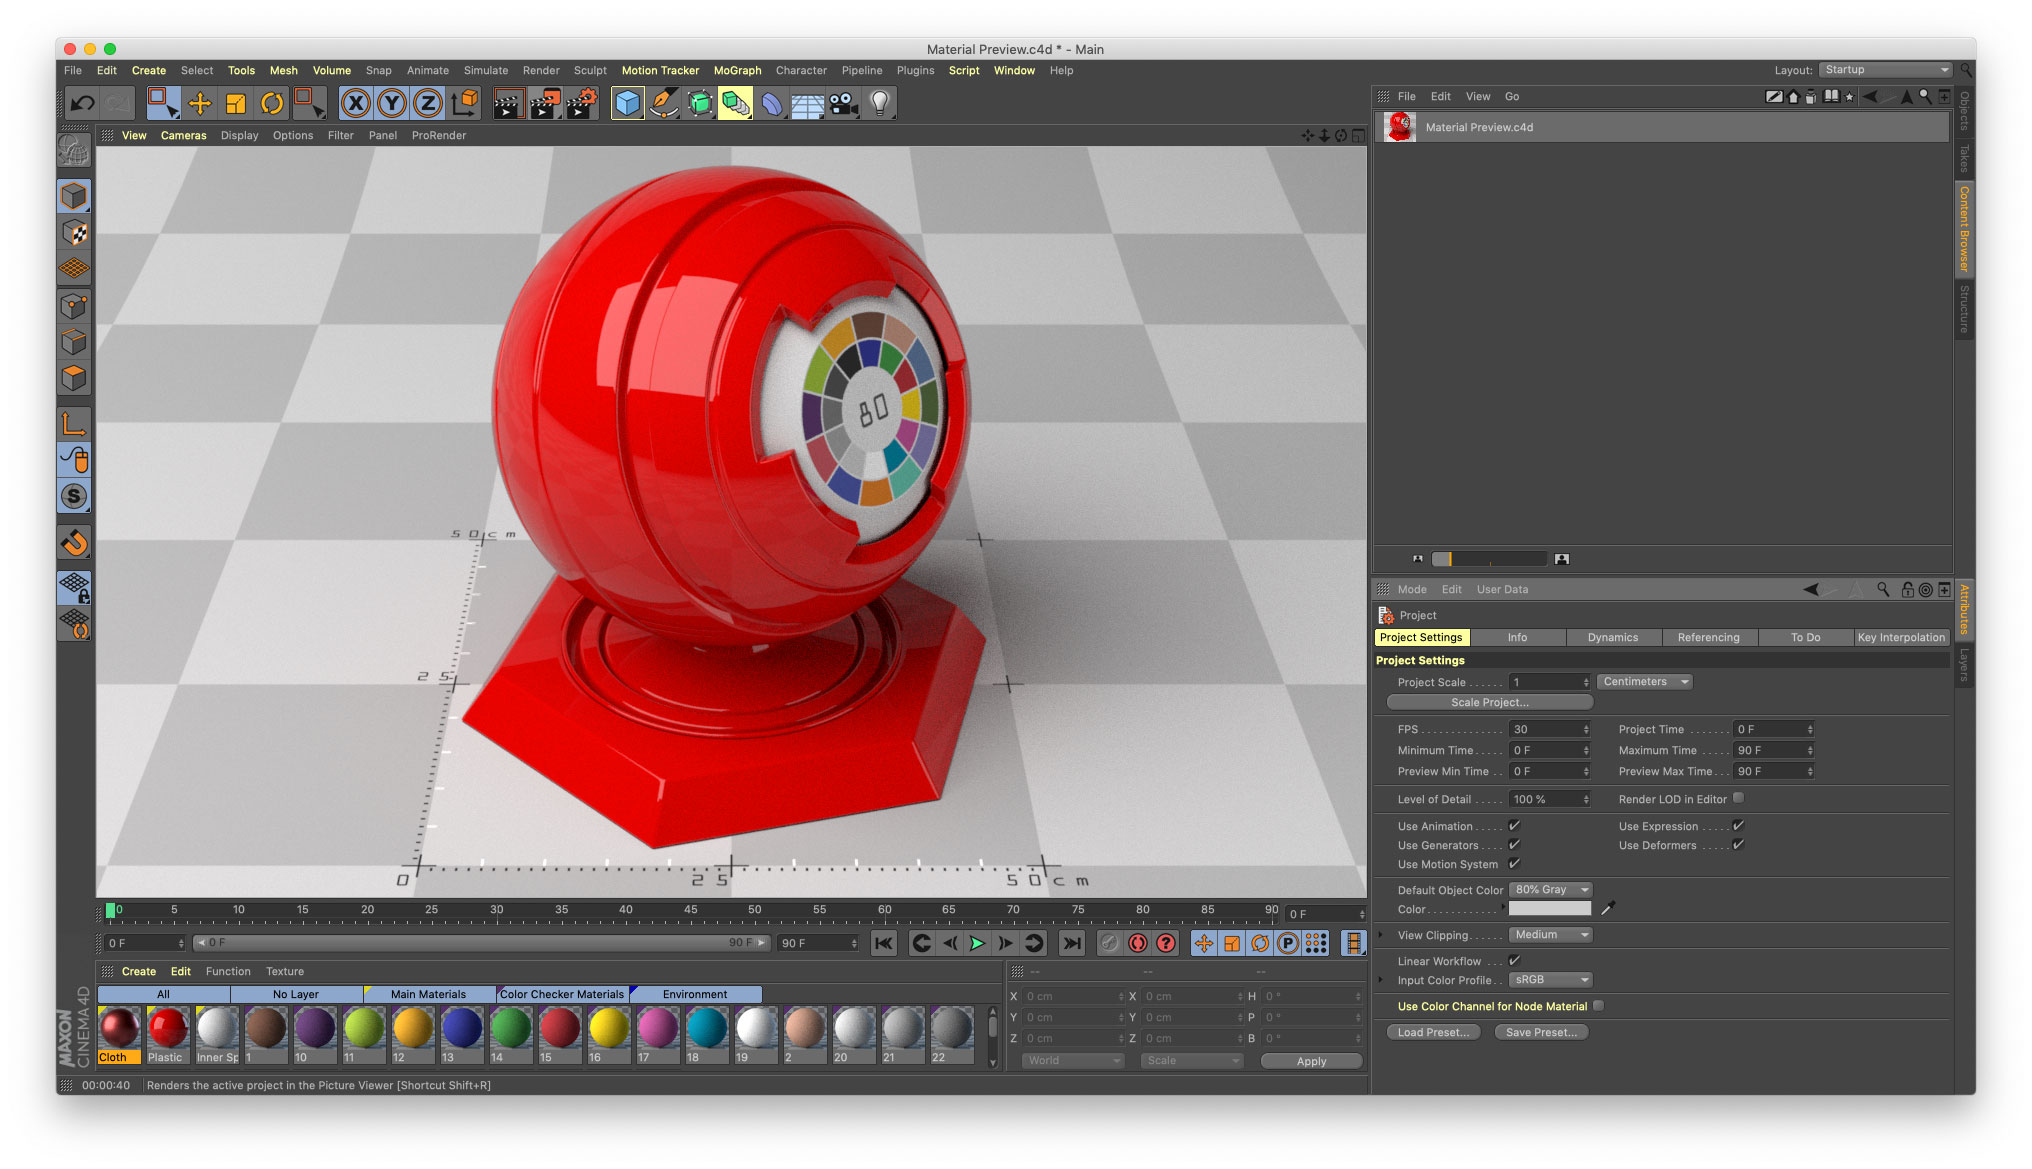Toggle Use Animation checkbox
The image size is (2032, 1169).
pos(1514,826)
